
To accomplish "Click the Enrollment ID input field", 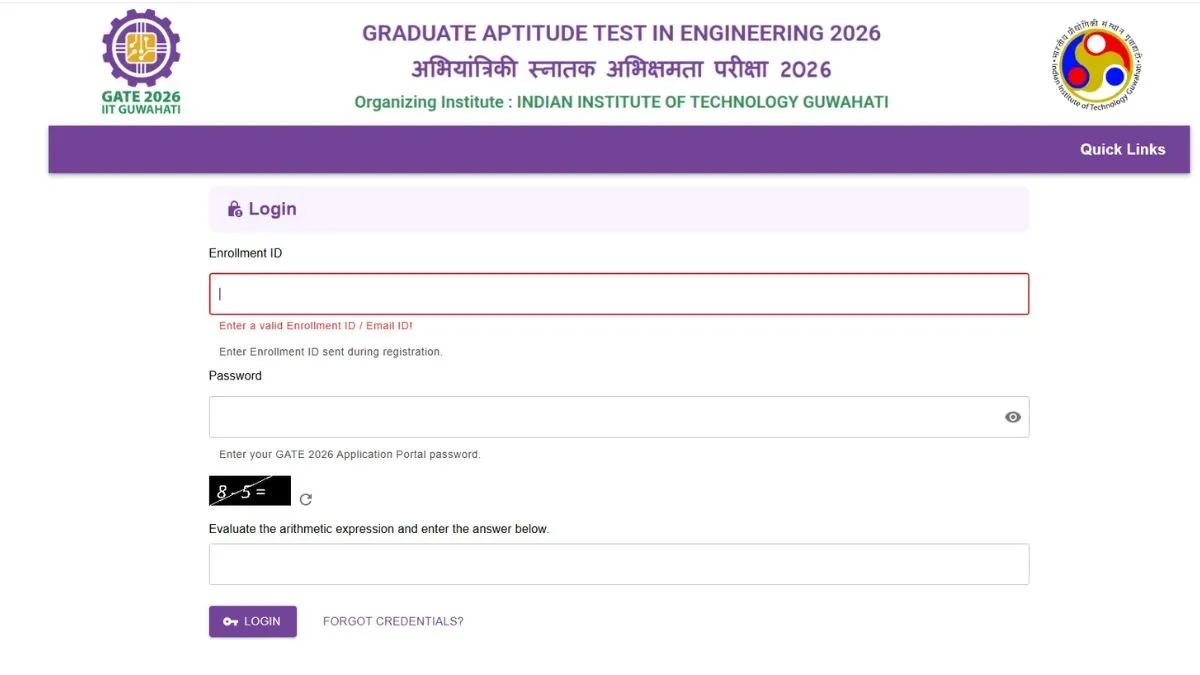I will pos(618,294).
